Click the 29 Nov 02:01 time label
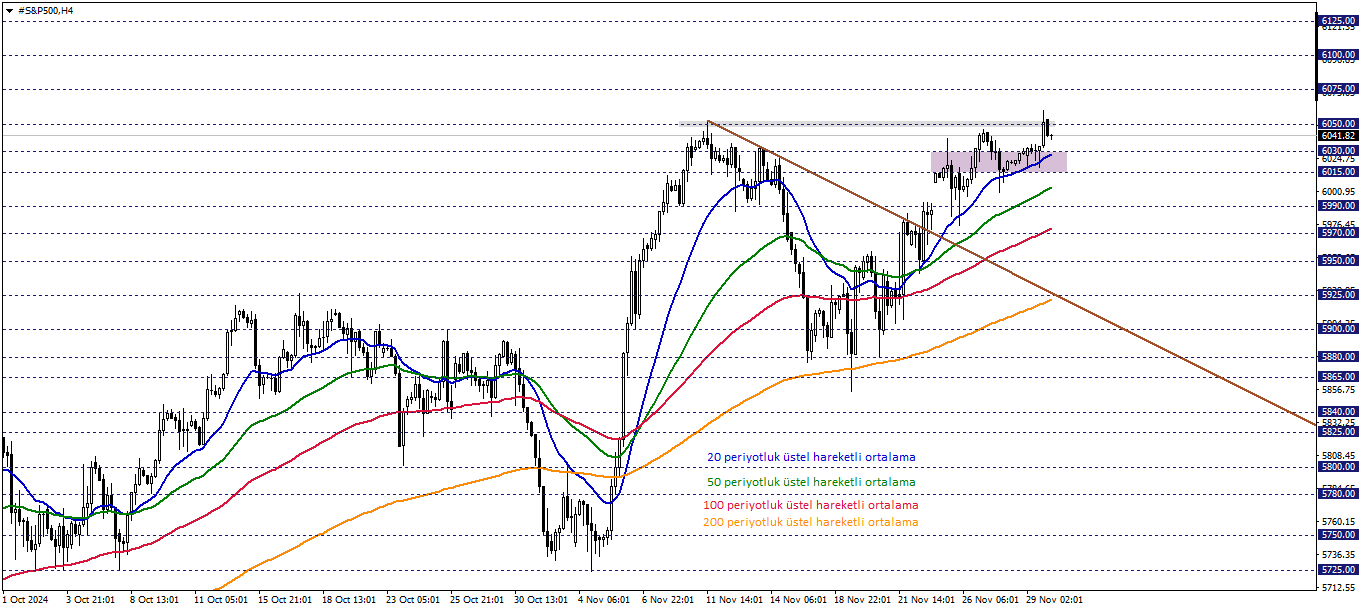 (1053, 601)
